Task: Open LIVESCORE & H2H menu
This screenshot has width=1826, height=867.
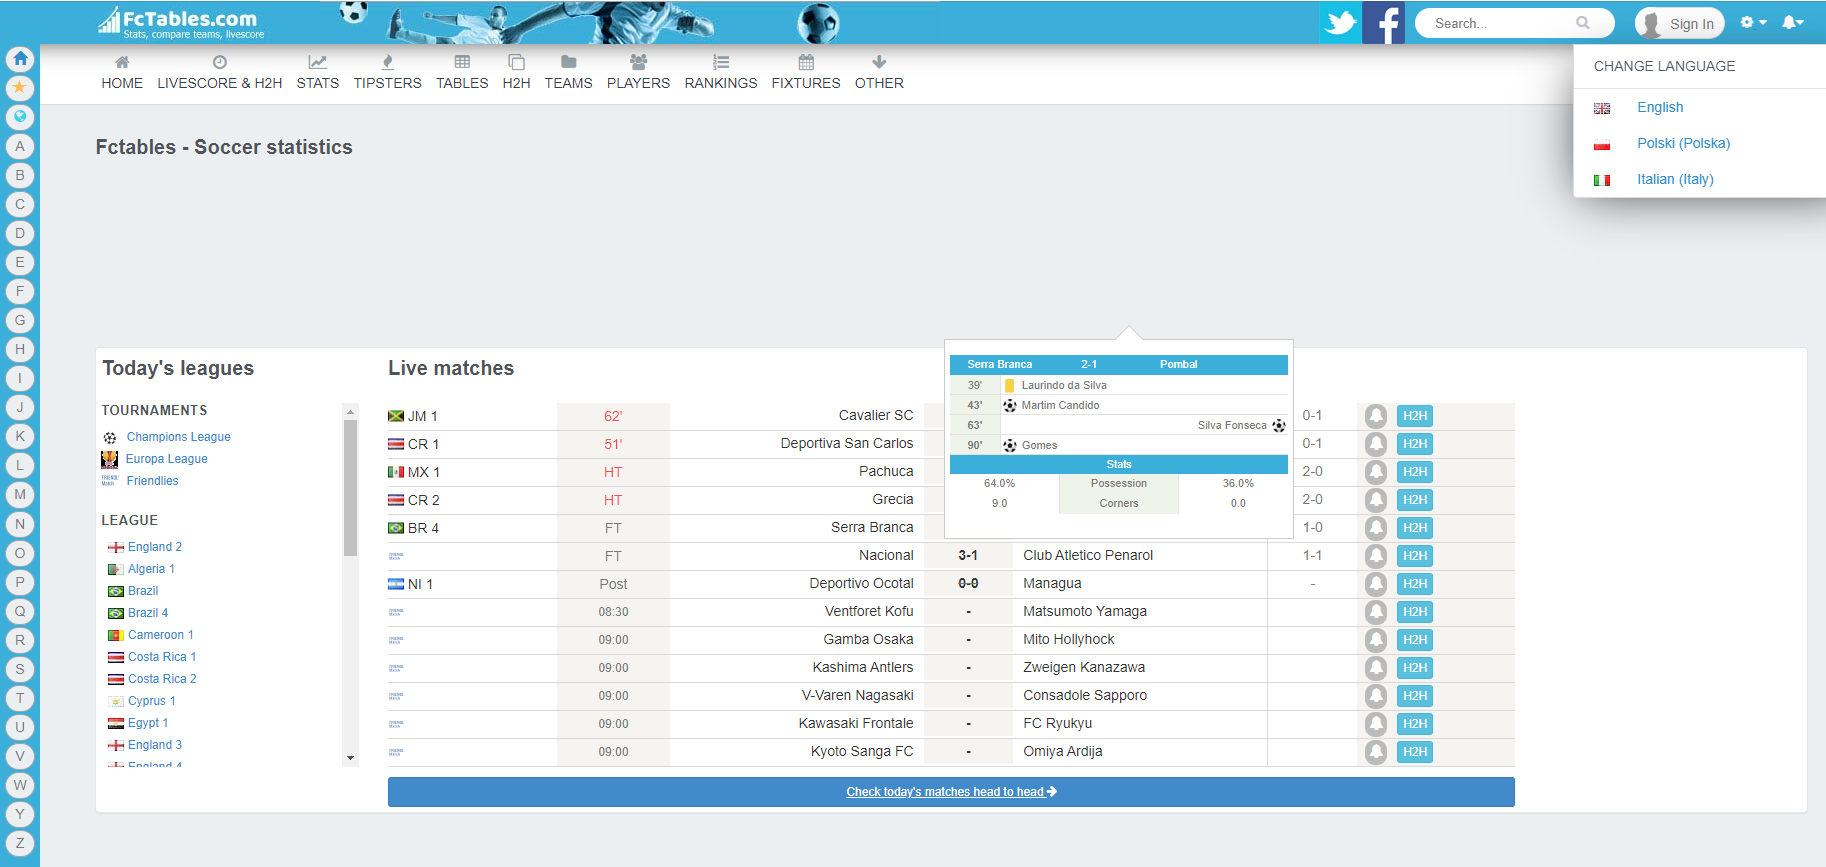Action: pyautogui.click(x=220, y=73)
